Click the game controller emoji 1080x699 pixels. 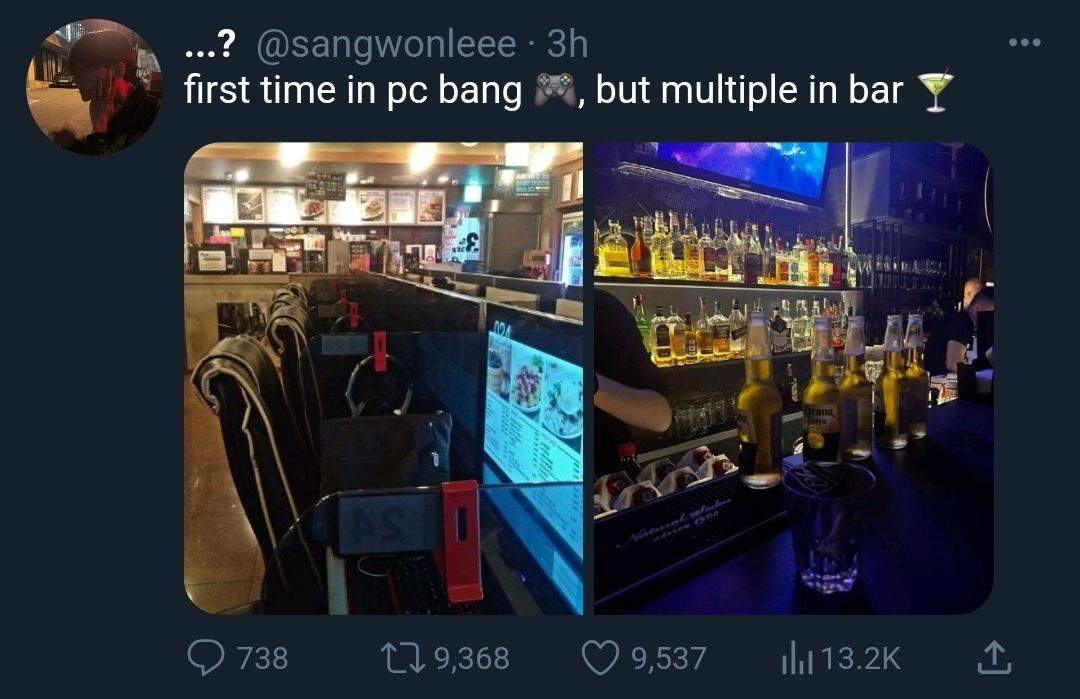point(555,90)
